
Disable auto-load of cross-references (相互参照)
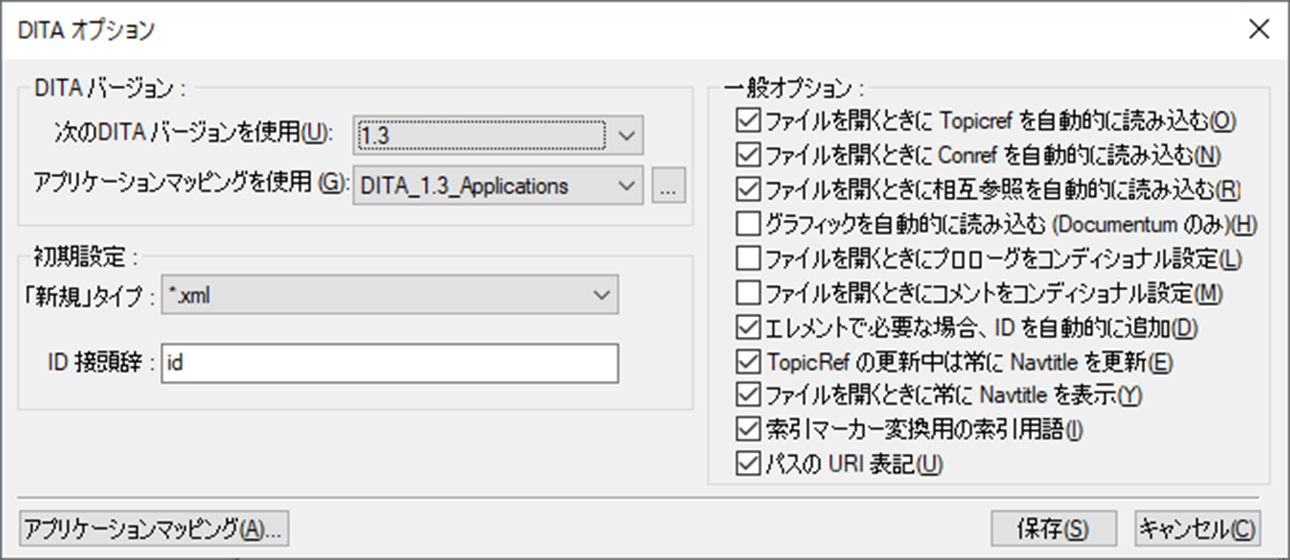(748, 189)
